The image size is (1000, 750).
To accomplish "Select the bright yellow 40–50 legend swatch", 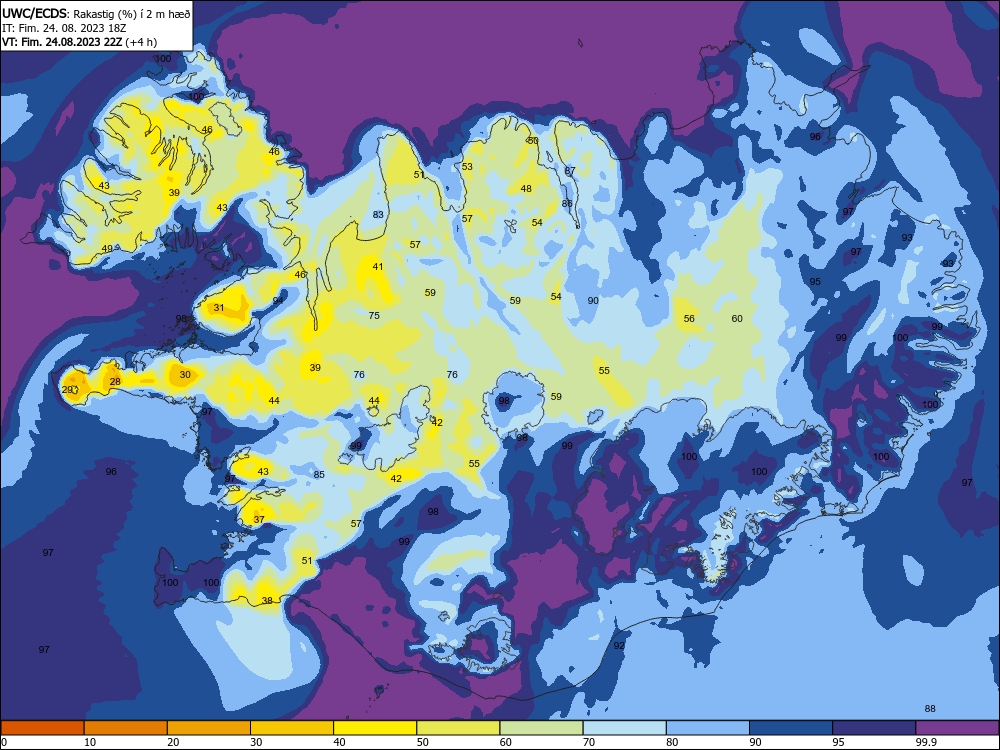I will (x=375, y=728).
